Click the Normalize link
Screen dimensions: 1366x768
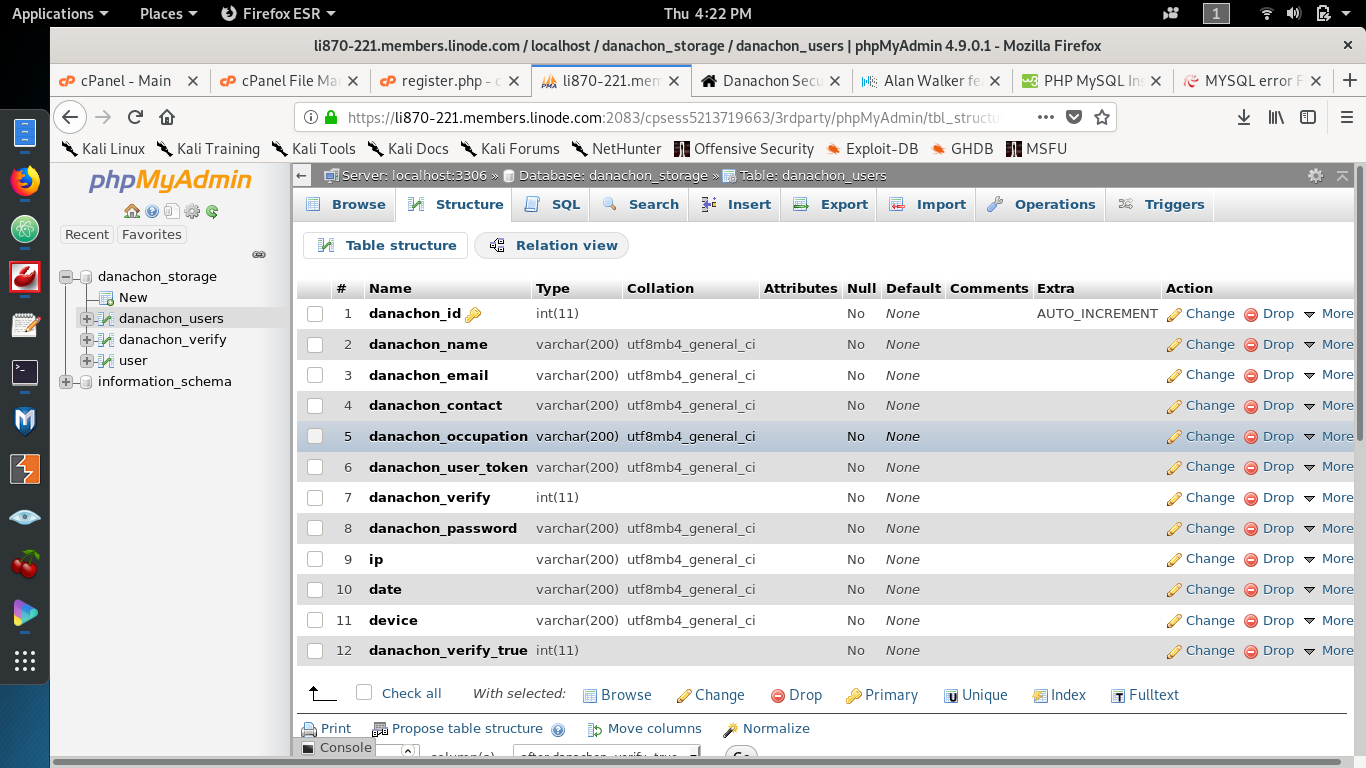(766, 729)
